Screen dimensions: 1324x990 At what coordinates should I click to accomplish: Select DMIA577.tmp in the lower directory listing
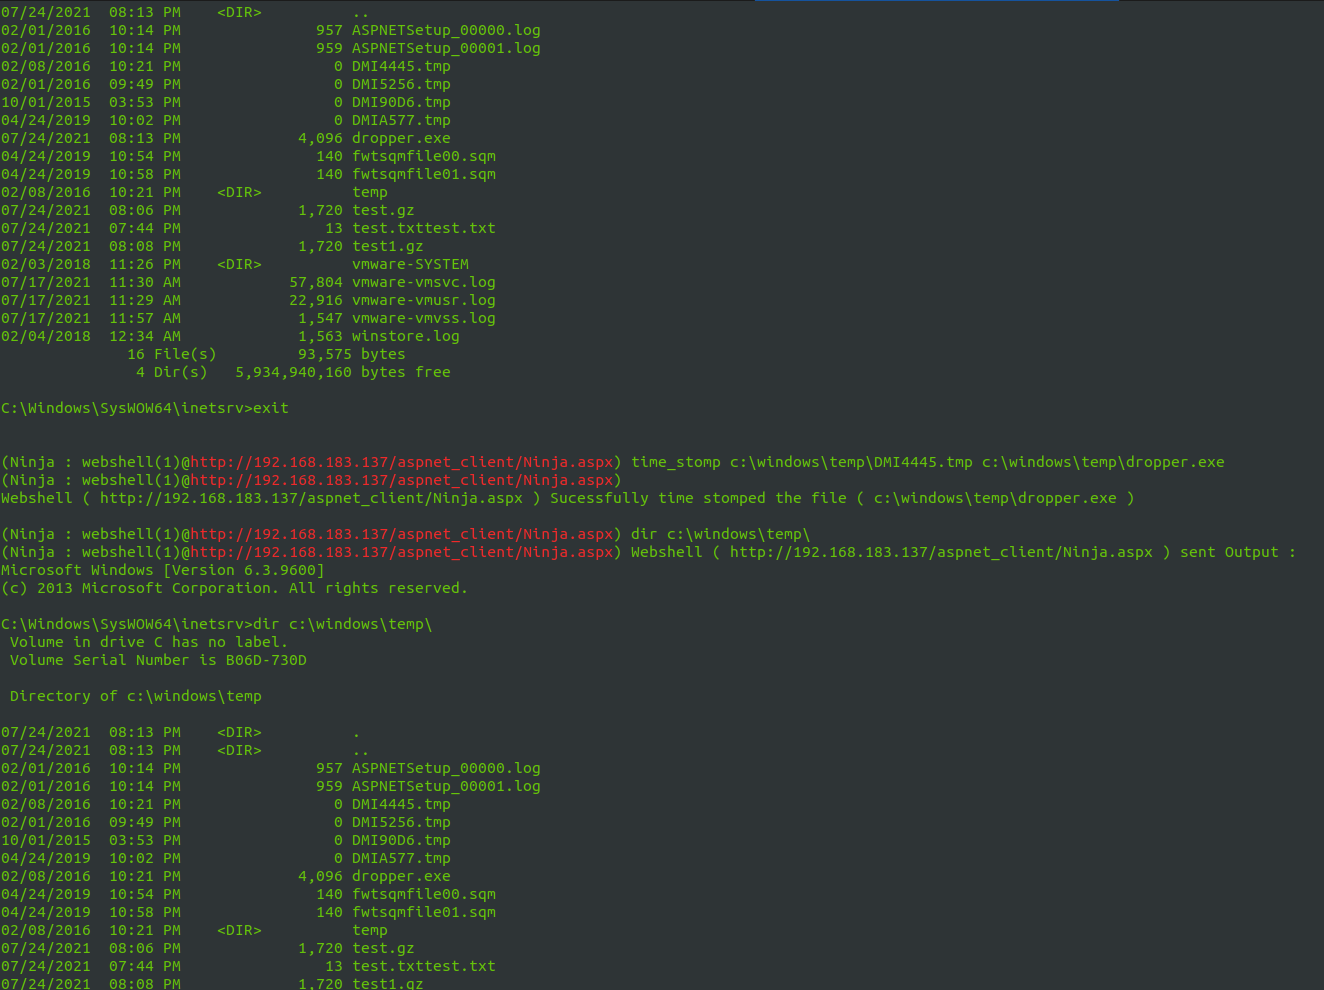401,858
